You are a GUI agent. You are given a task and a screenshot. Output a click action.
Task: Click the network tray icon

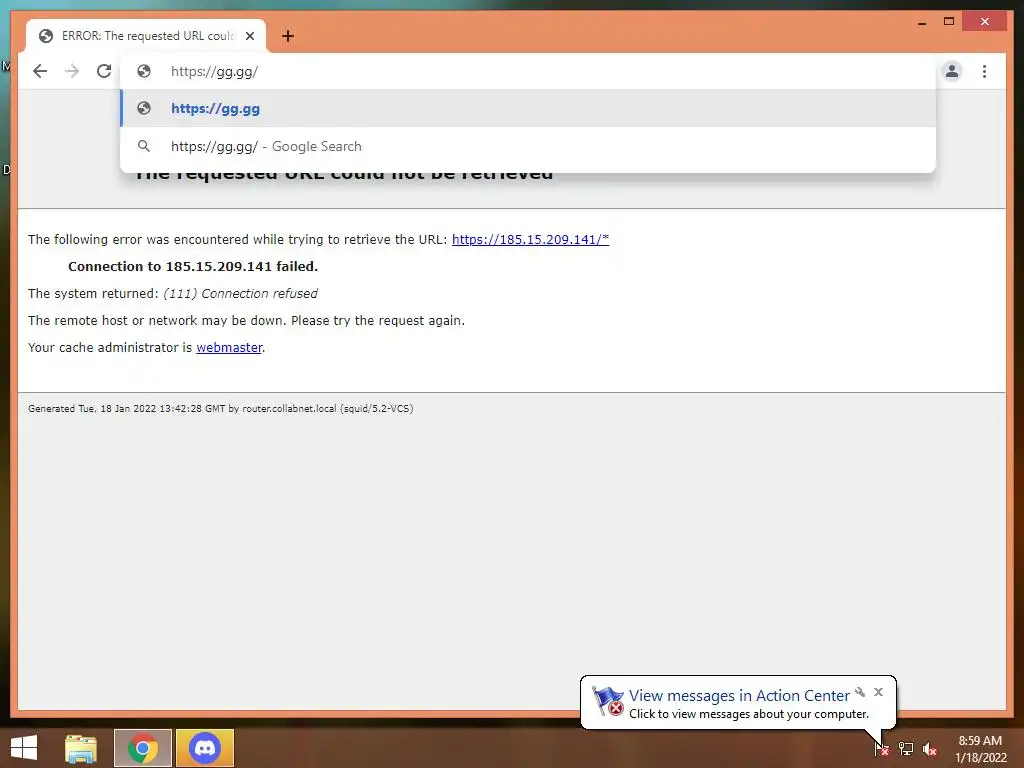coord(906,748)
